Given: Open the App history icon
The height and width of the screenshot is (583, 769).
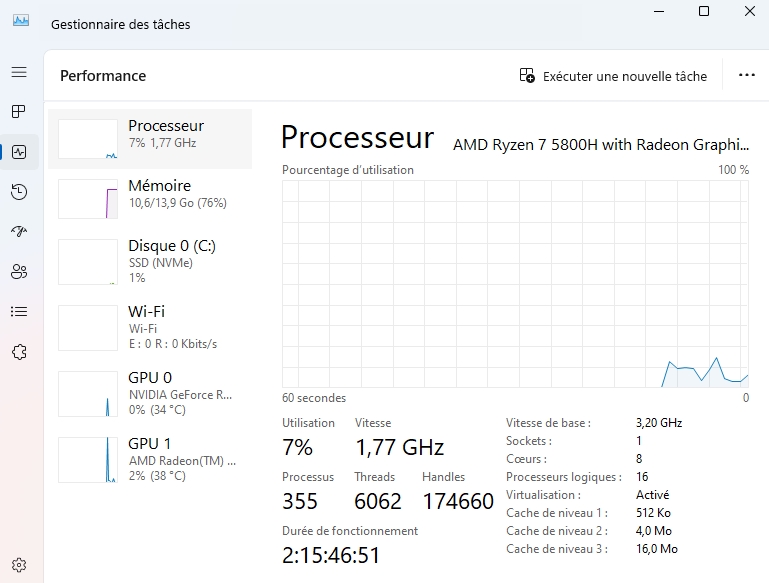Looking at the screenshot, I should [x=18, y=192].
